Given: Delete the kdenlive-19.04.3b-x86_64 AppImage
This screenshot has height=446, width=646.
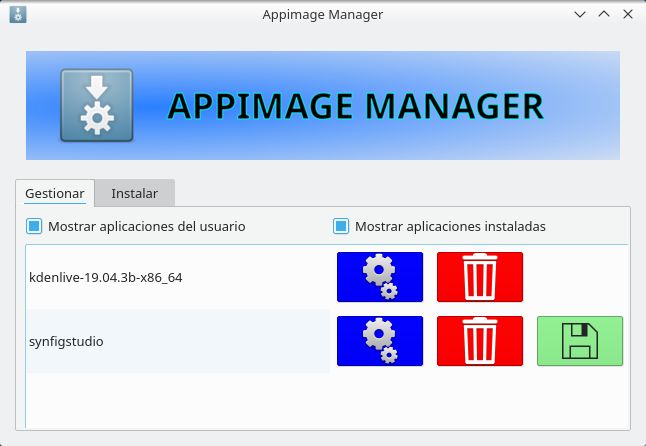Looking at the screenshot, I should point(480,276).
